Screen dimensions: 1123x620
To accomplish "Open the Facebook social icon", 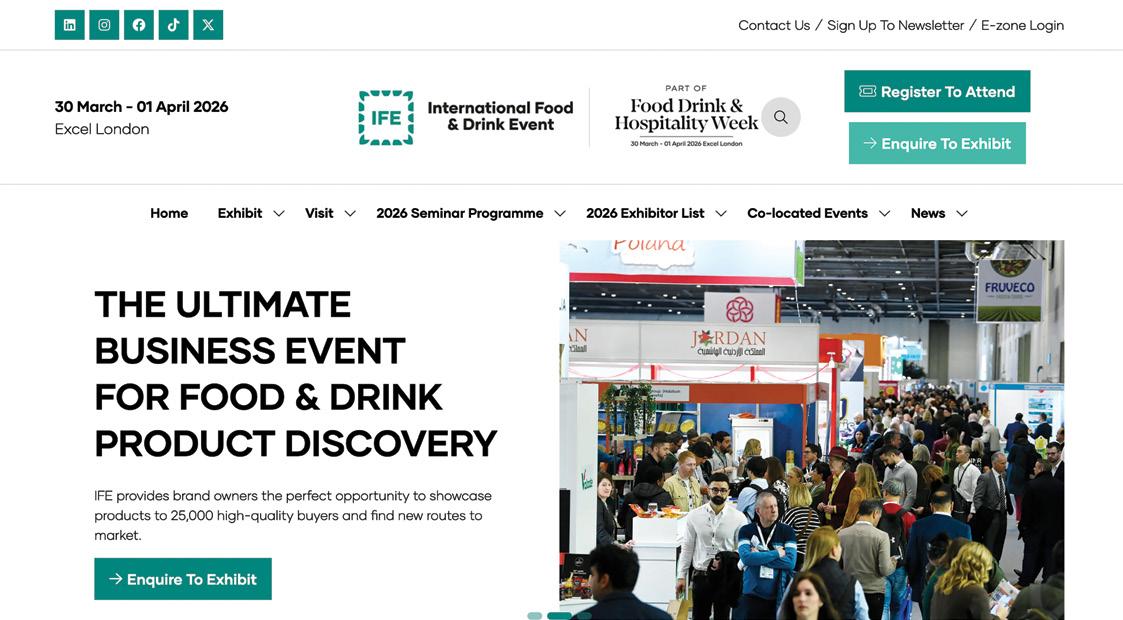I will coord(139,25).
